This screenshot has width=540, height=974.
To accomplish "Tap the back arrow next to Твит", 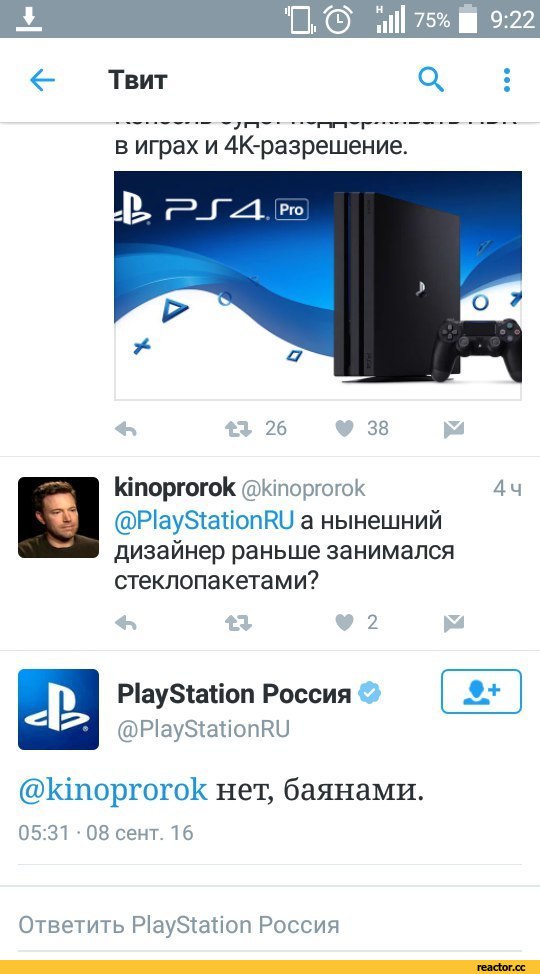I will coord(42,80).
